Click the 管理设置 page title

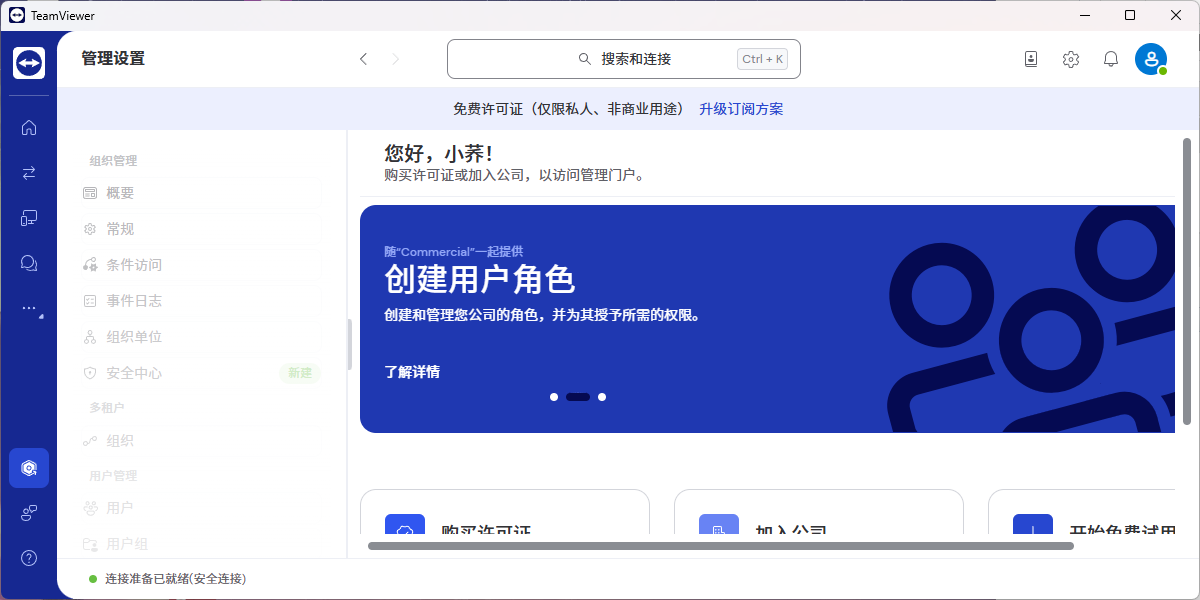tap(113, 59)
